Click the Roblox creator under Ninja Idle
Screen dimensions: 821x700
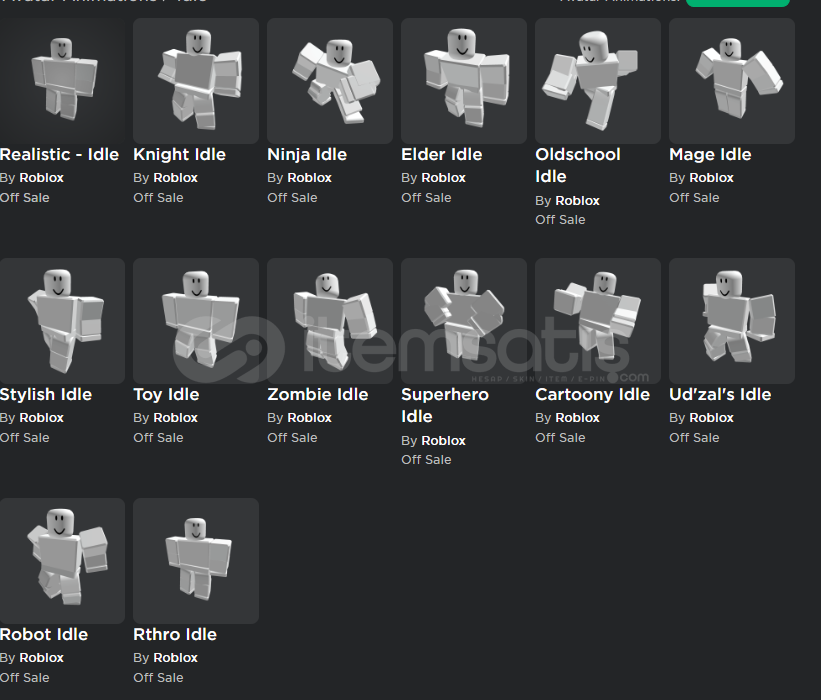[309, 178]
